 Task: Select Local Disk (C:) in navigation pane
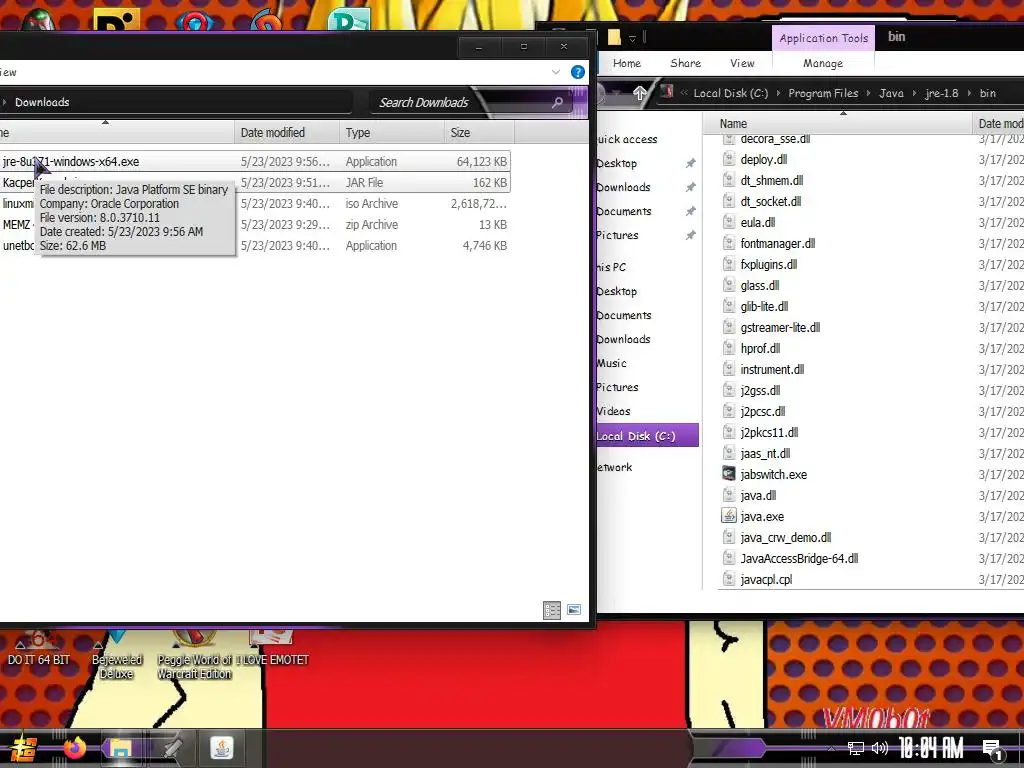tap(647, 436)
